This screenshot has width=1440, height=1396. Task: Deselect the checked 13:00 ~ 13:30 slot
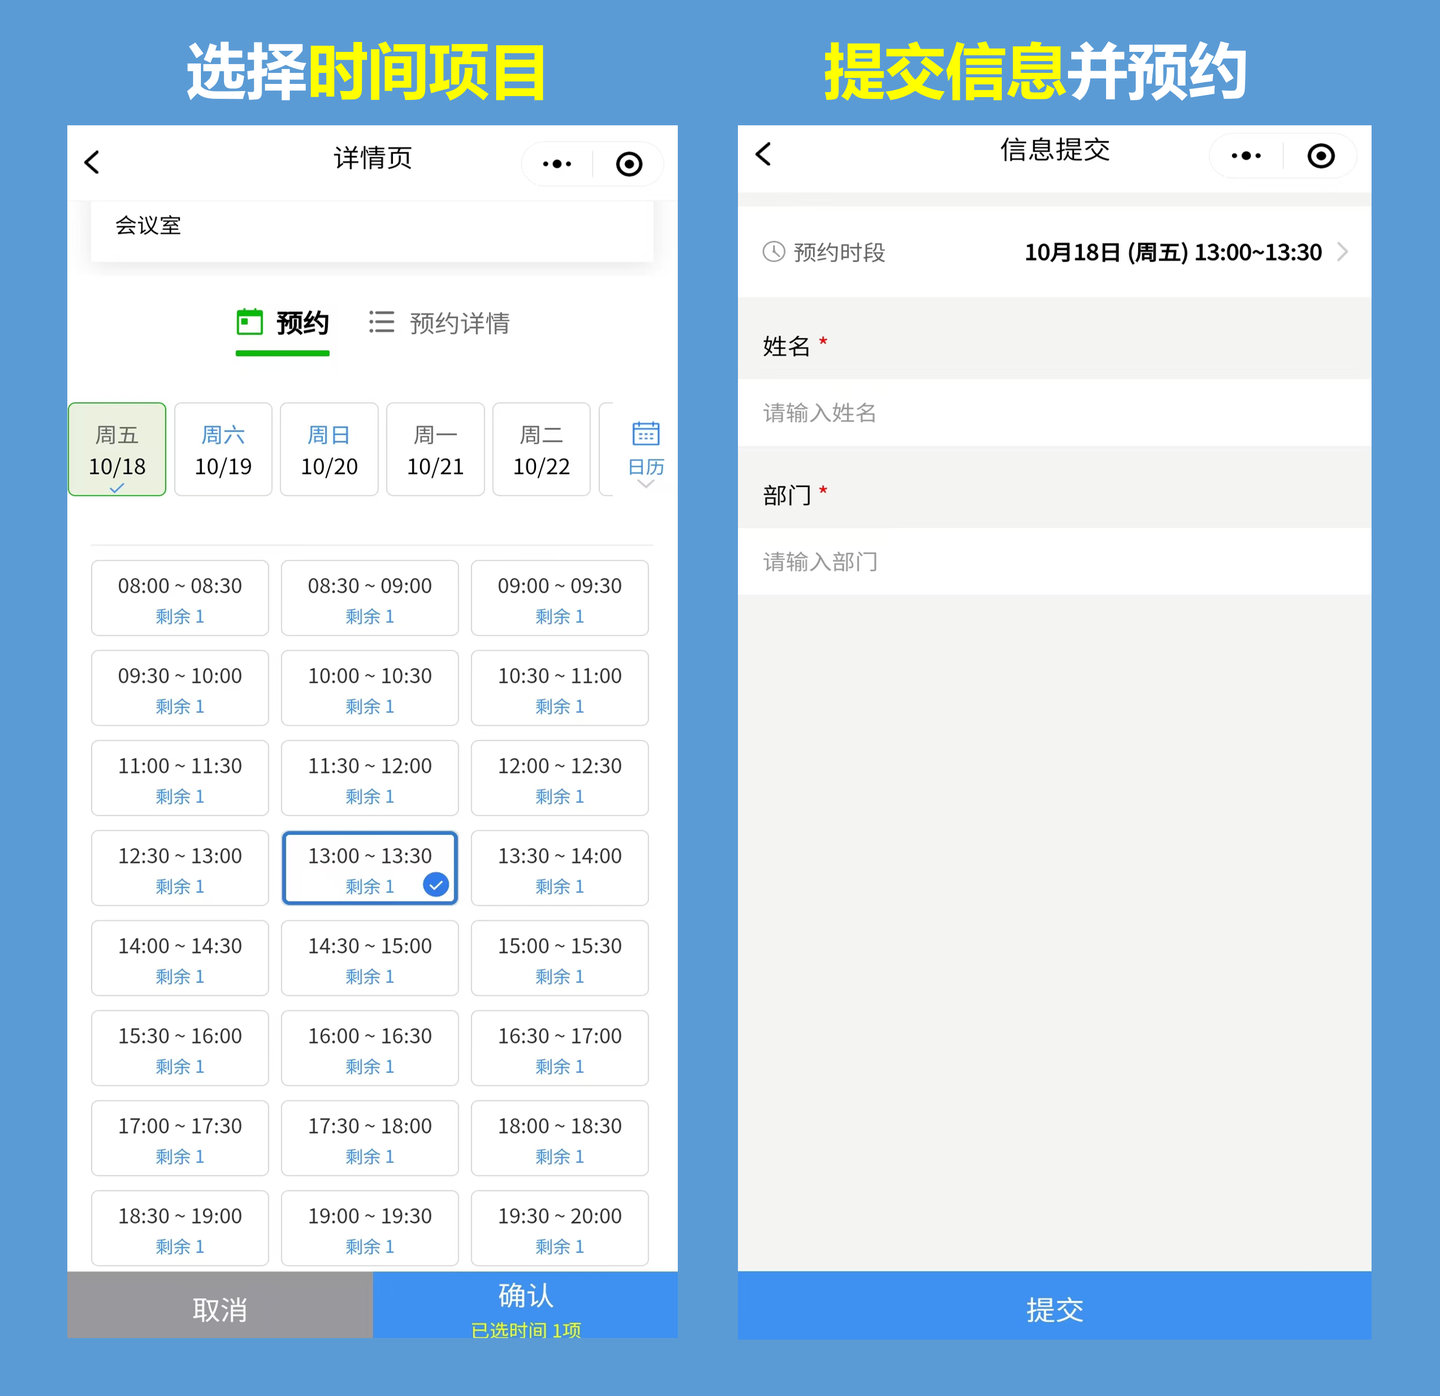(x=370, y=868)
